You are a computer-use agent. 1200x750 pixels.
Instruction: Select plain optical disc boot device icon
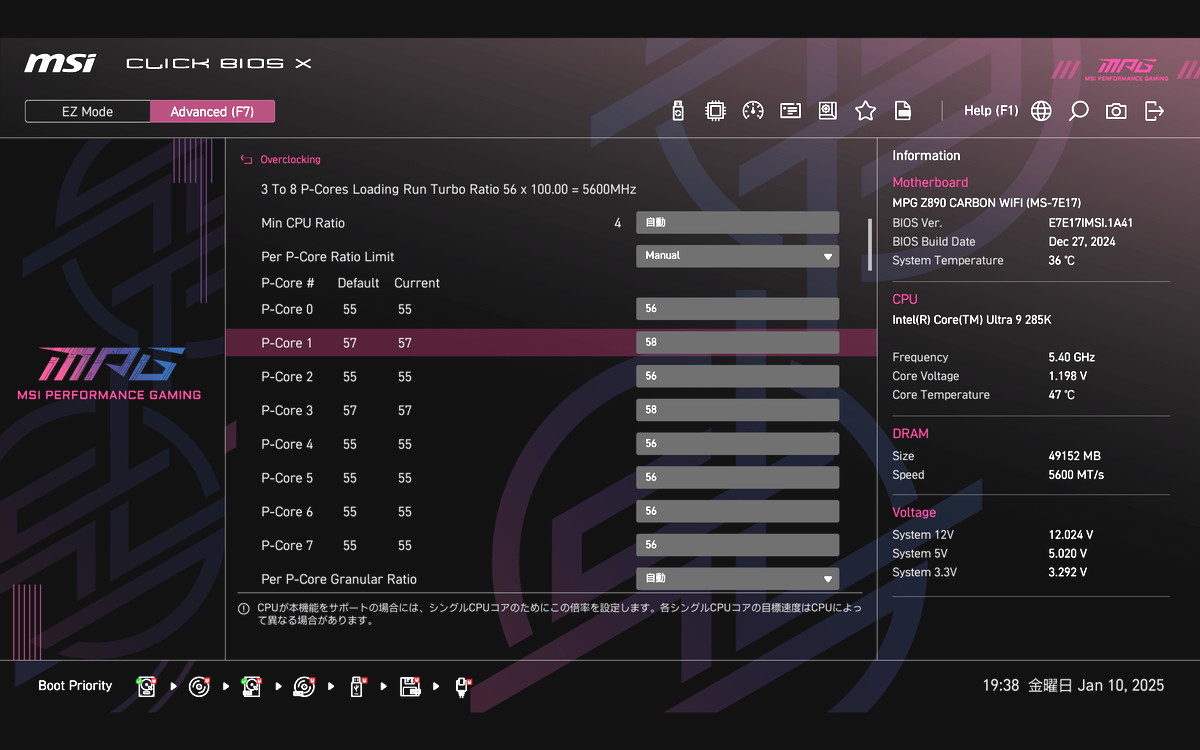coord(199,686)
